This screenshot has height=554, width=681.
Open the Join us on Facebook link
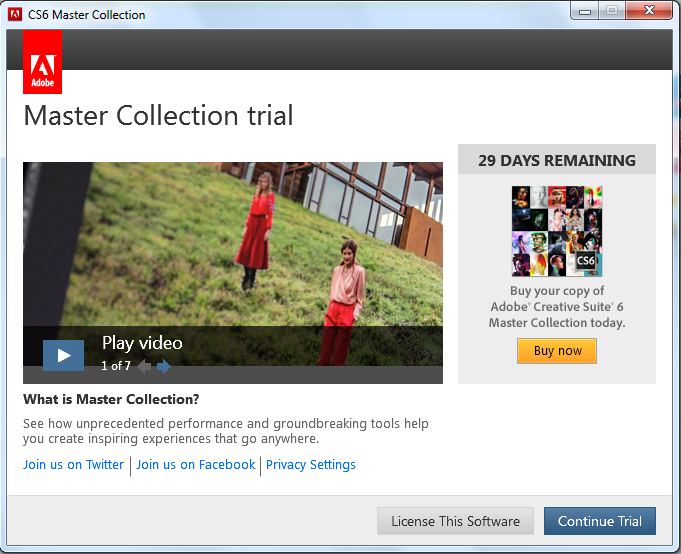coord(195,465)
